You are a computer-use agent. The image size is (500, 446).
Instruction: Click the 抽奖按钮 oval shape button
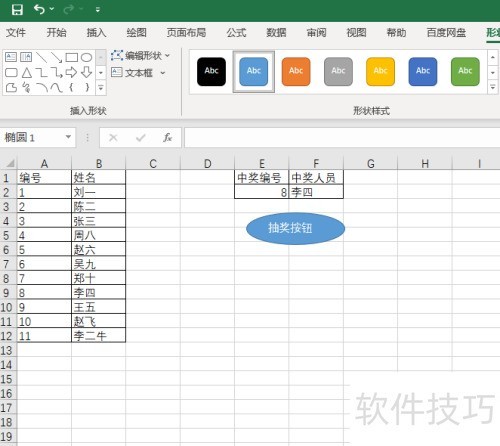click(x=295, y=228)
